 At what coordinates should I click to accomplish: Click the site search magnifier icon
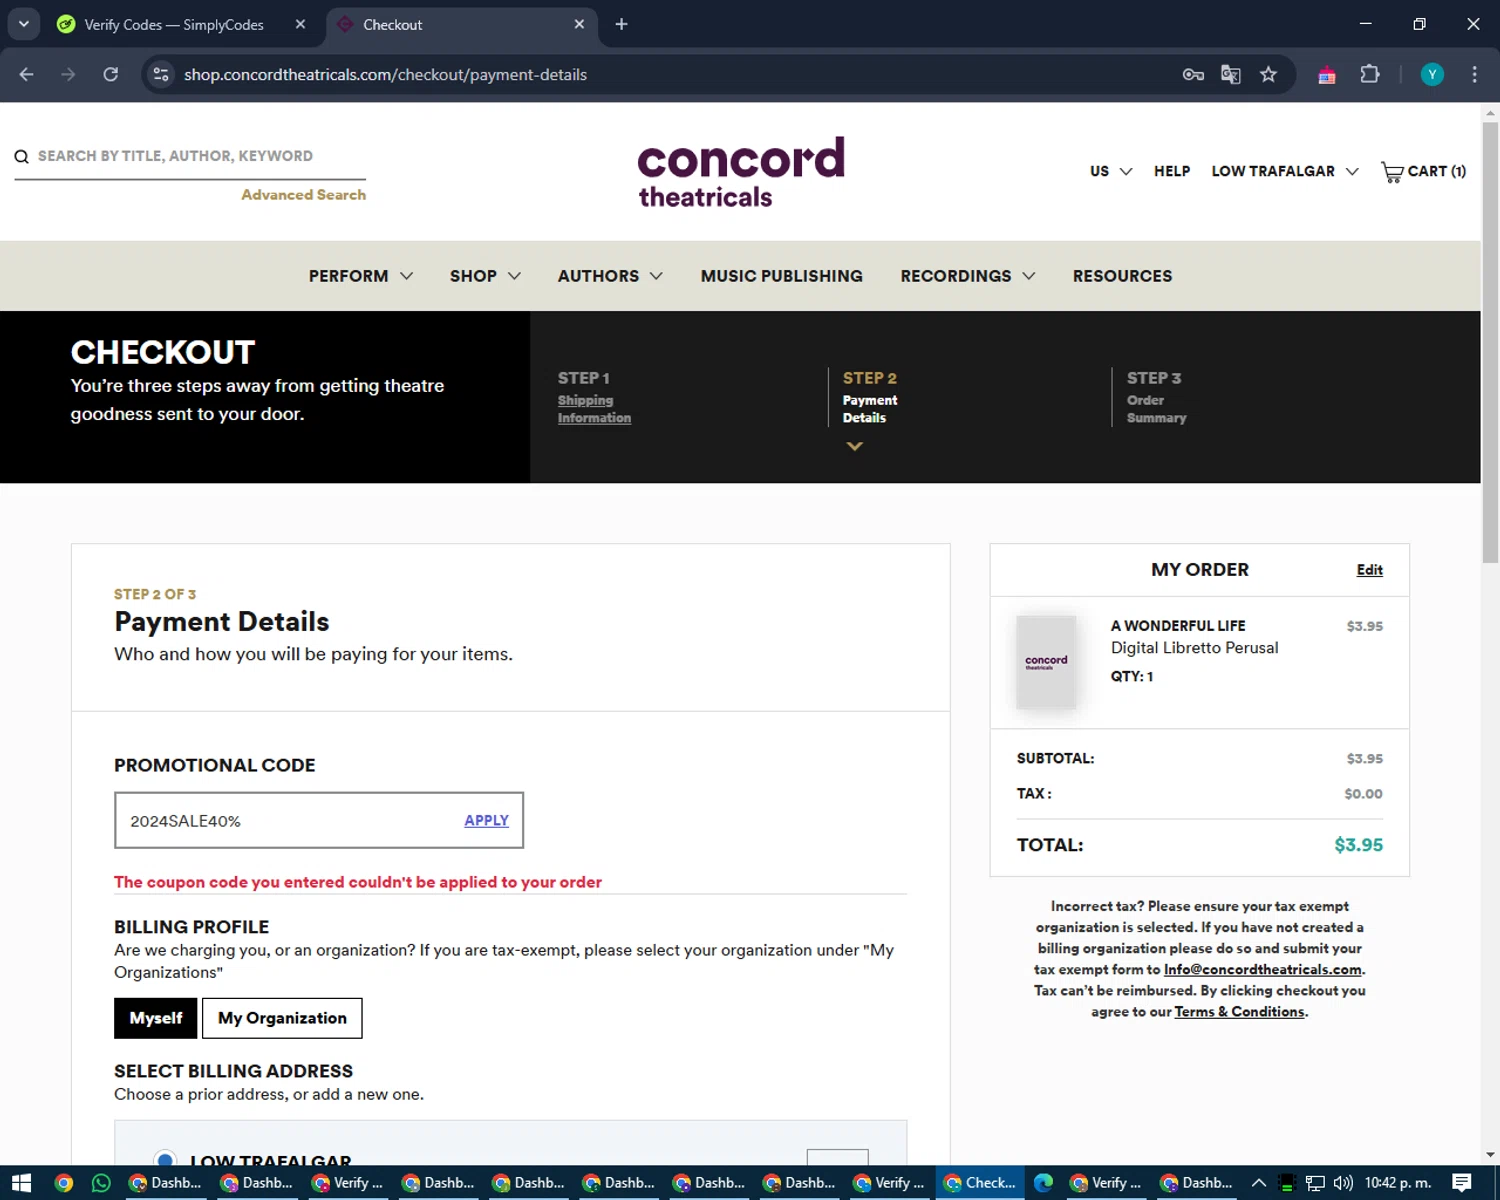(x=21, y=156)
